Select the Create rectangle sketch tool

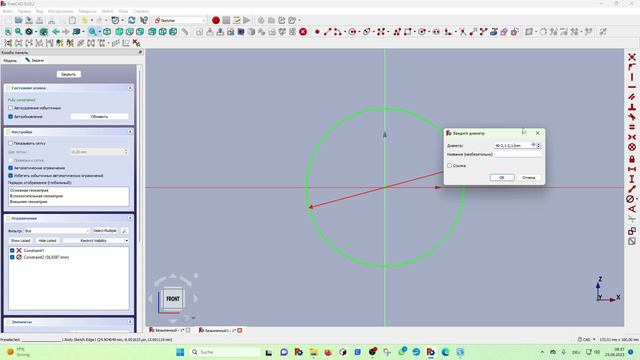(x=407, y=31)
